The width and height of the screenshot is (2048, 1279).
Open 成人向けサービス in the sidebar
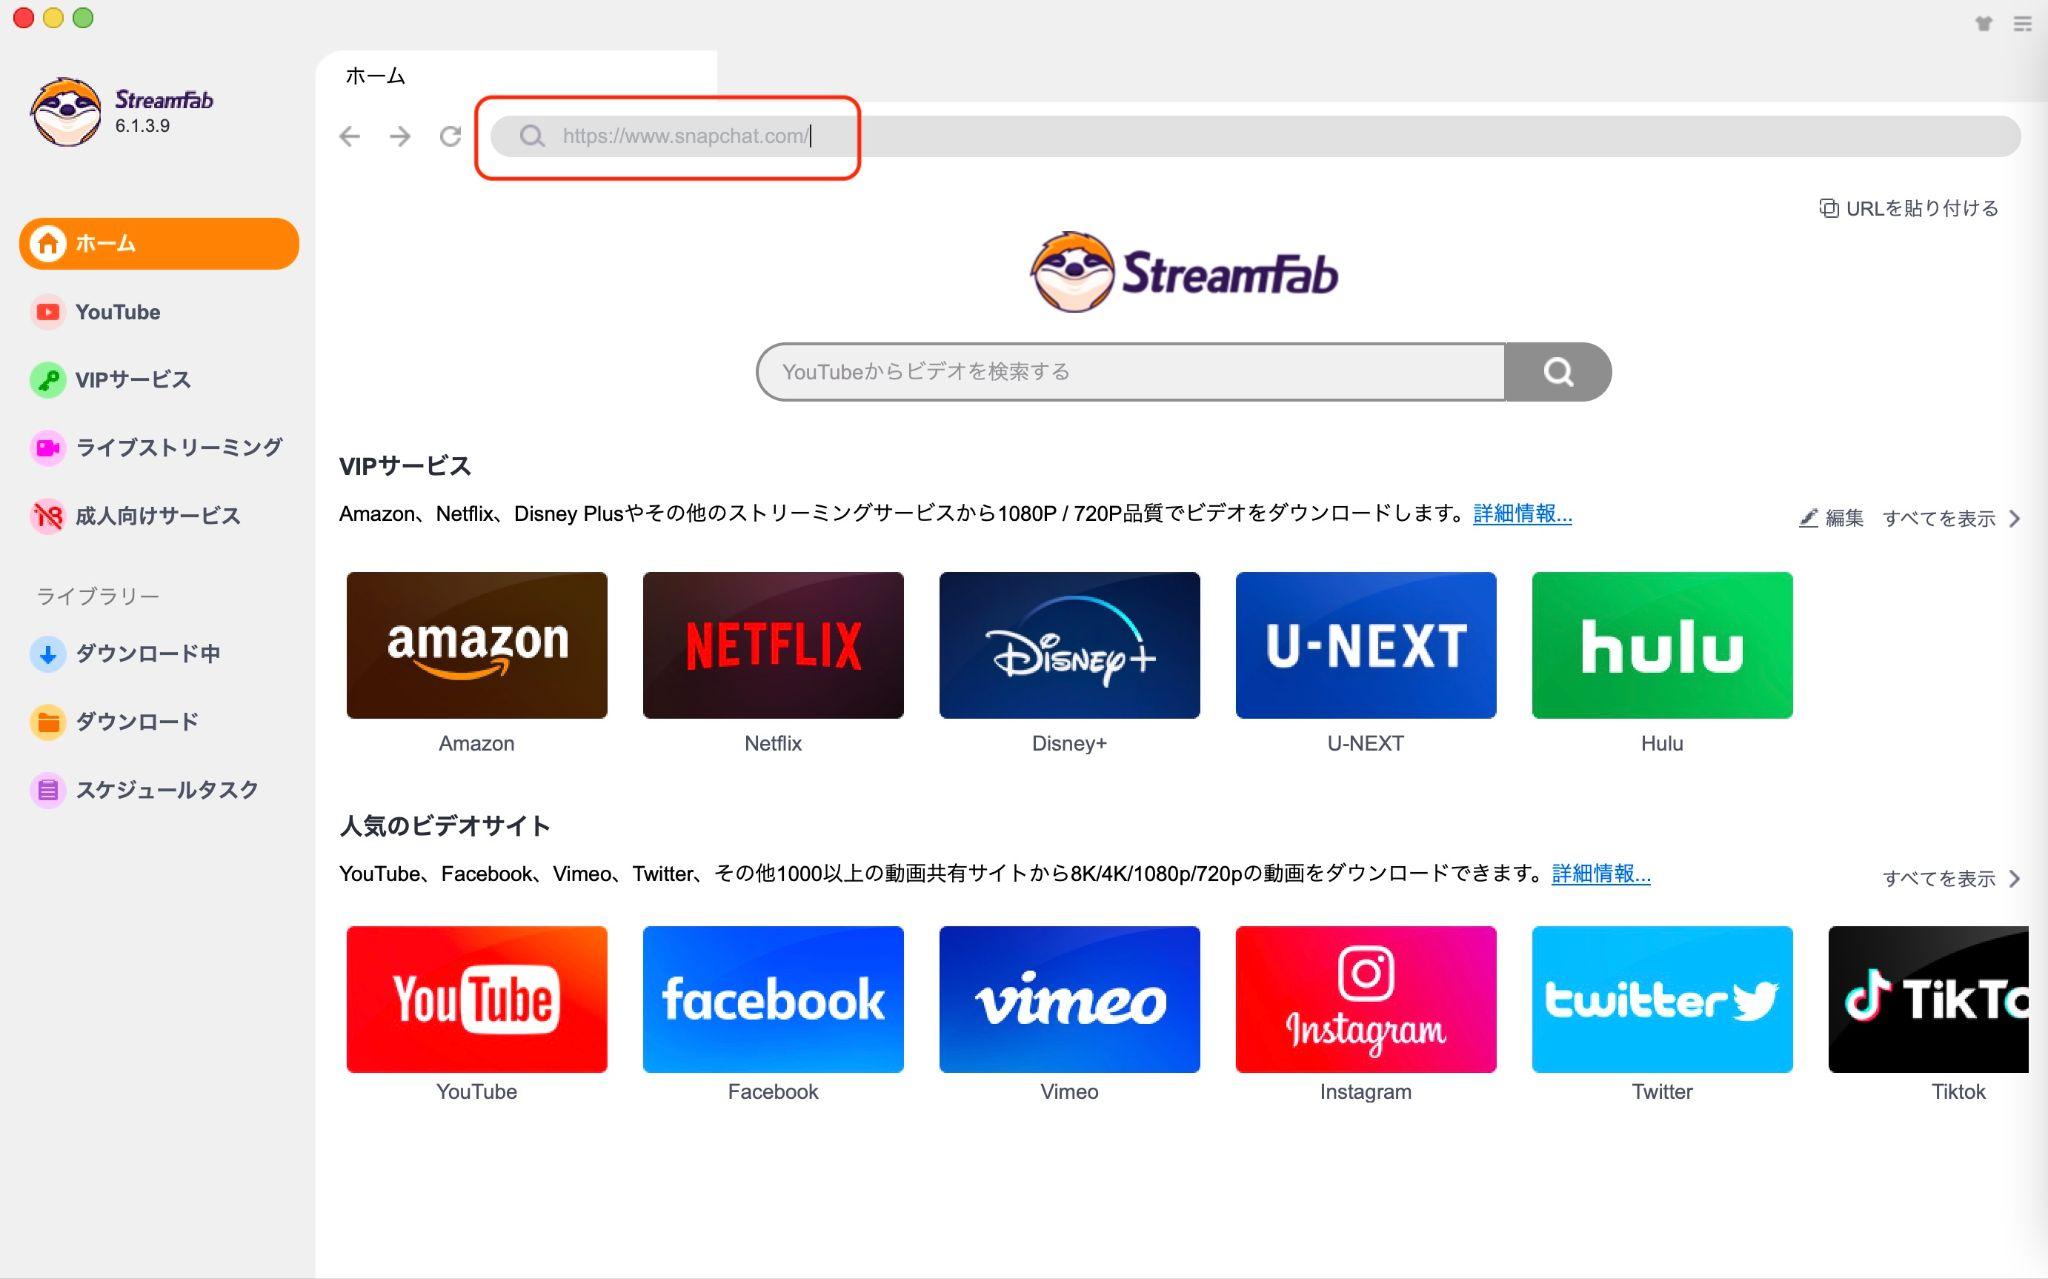pyautogui.click(x=136, y=516)
